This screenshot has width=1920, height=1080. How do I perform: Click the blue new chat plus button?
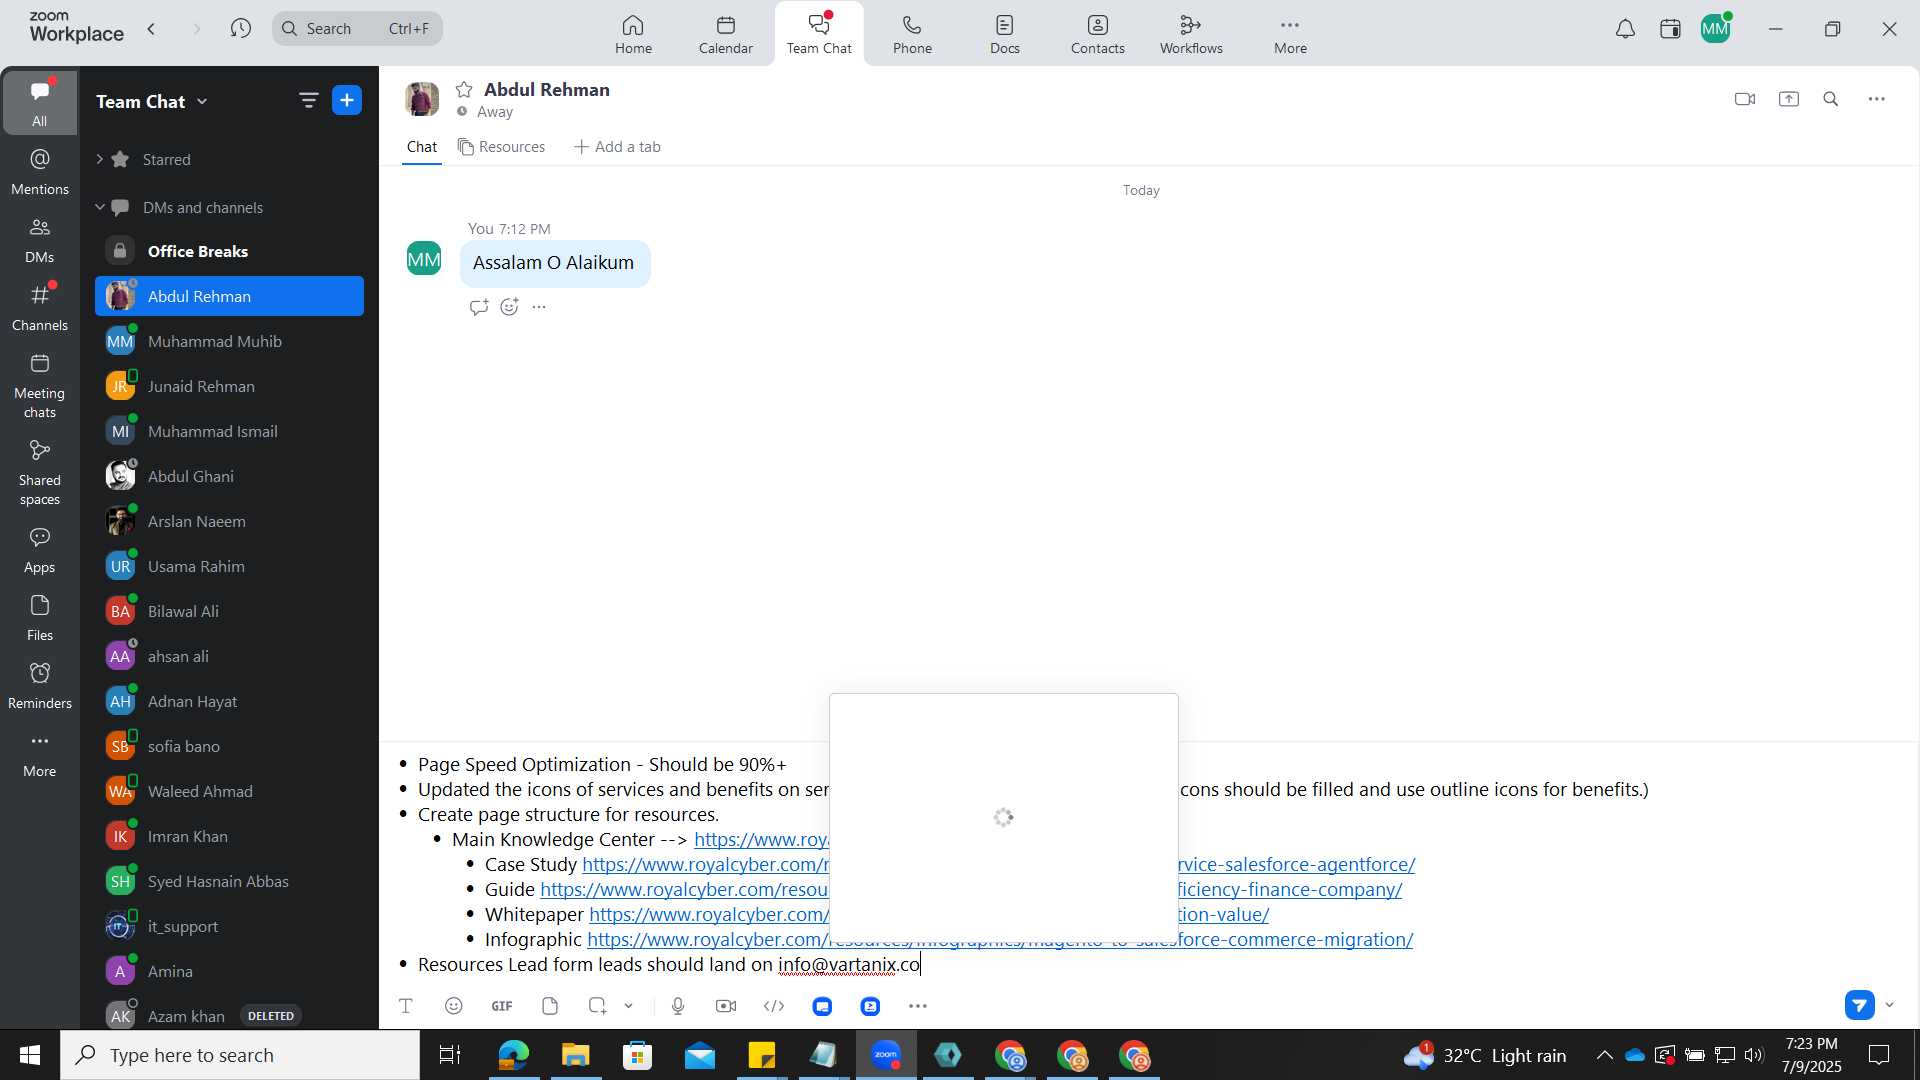[x=347, y=100]
